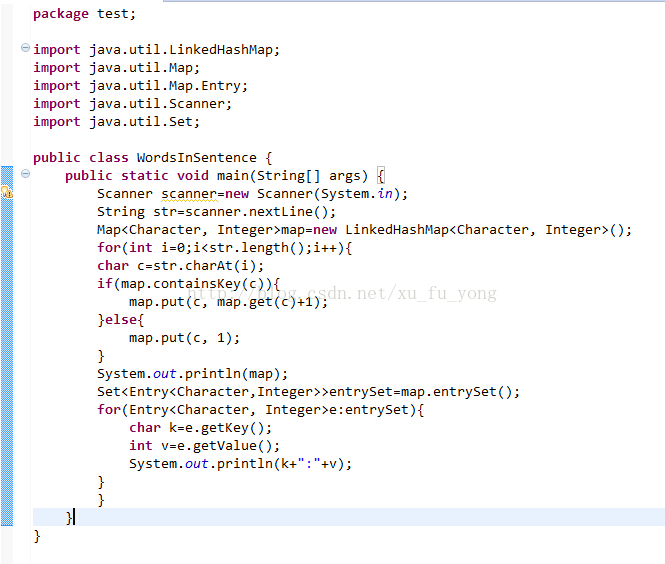Click the package test declaration line
665x564 pixels.
[84, 14]
